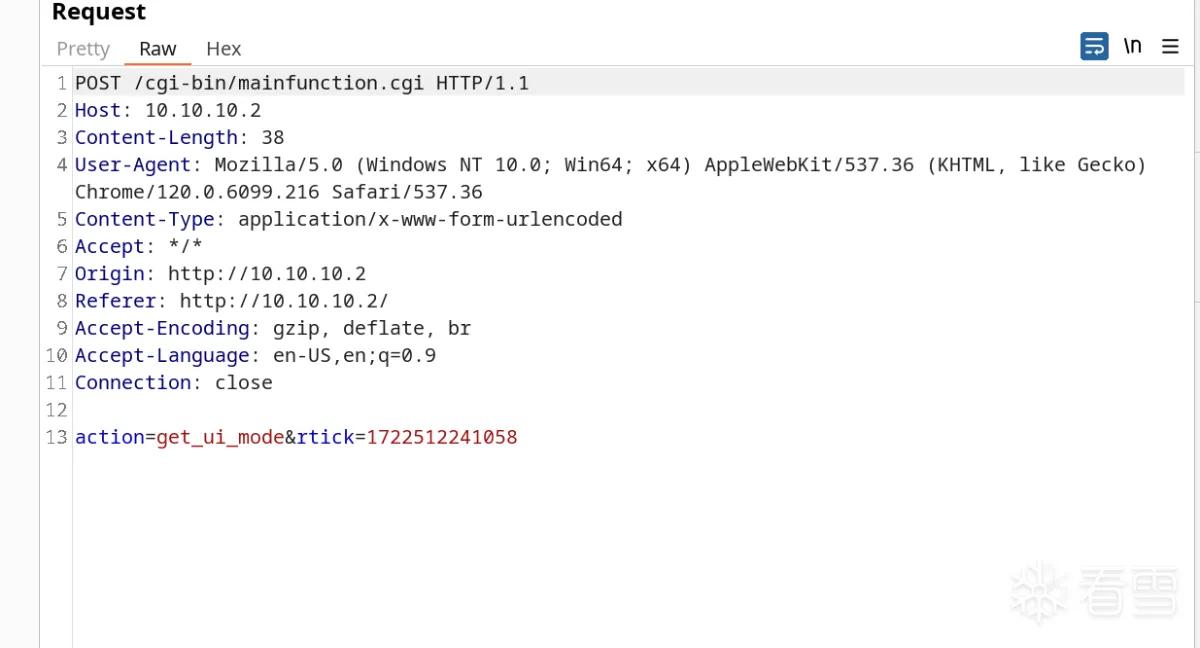Screen dimensions: 1200x648
Task: Click the rtick value 1722512241058
Action: coord(442,437)
